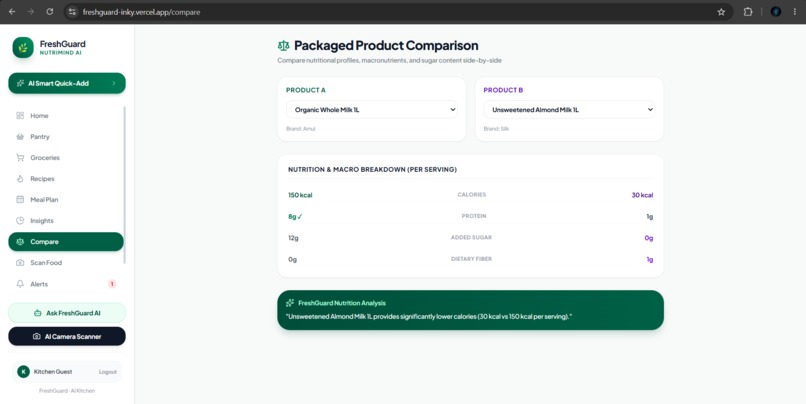
Task: Click the site information icon in address bar
Action: point(72,12)
